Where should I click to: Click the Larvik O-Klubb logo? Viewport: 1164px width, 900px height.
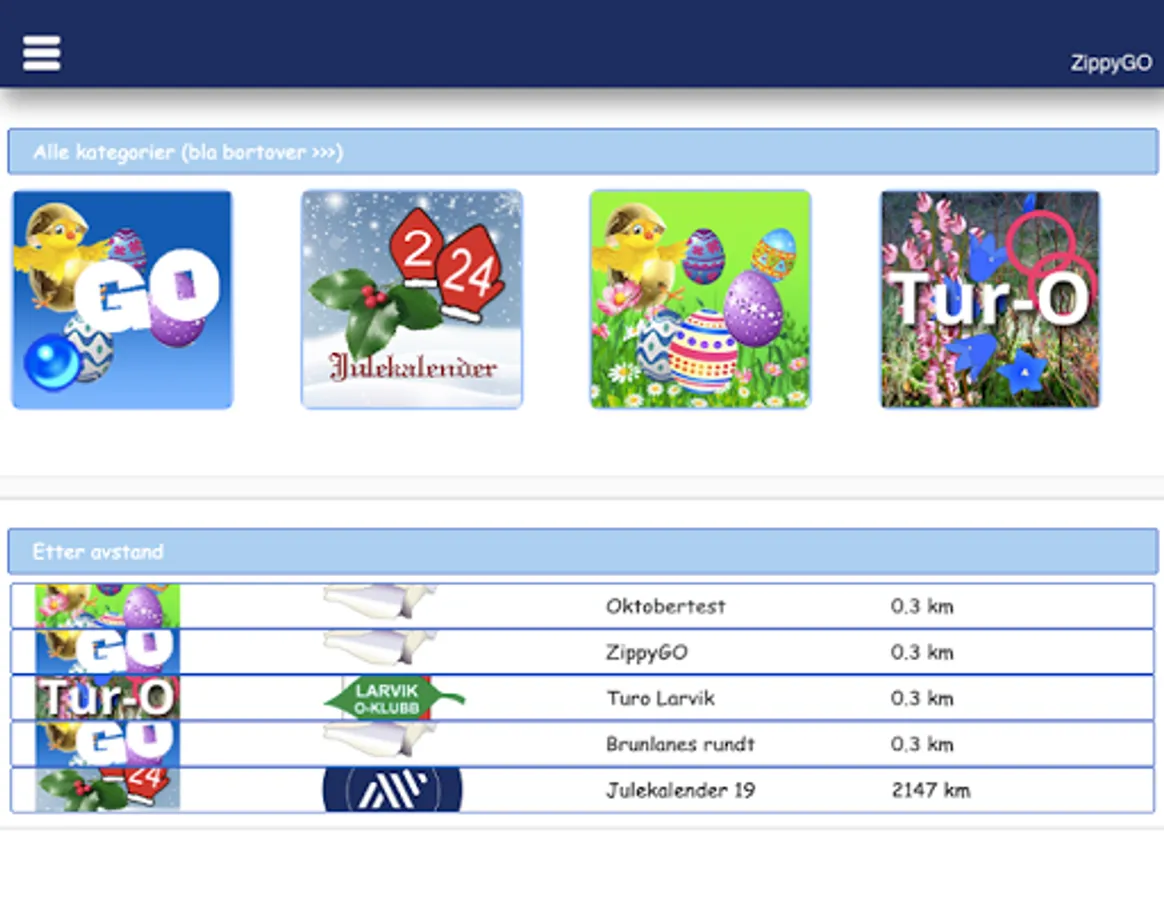pyautogui.click(x=393, y=698)
